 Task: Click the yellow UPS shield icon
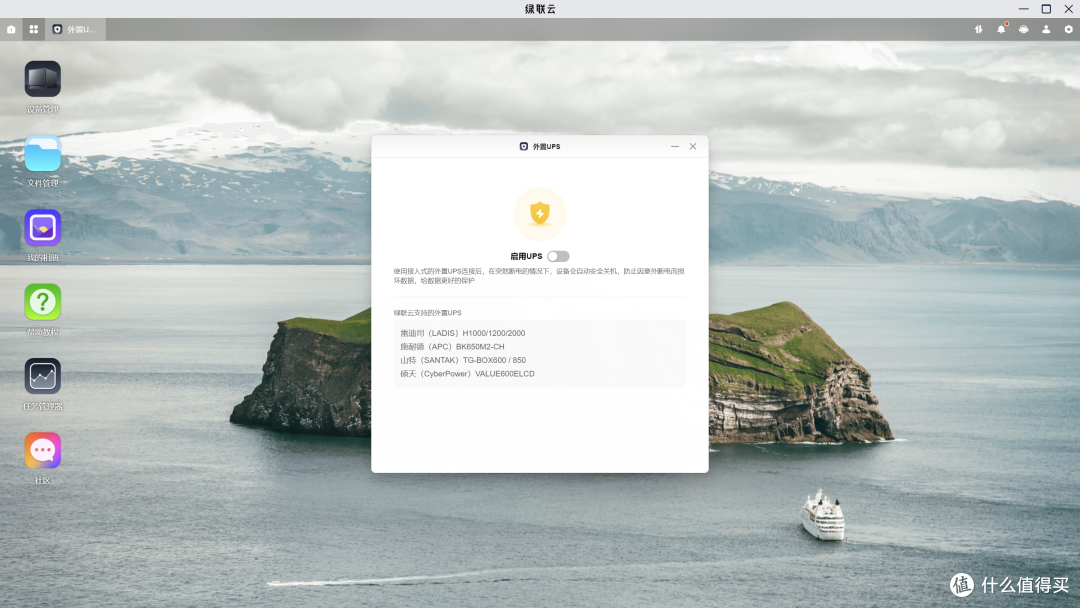540,213
